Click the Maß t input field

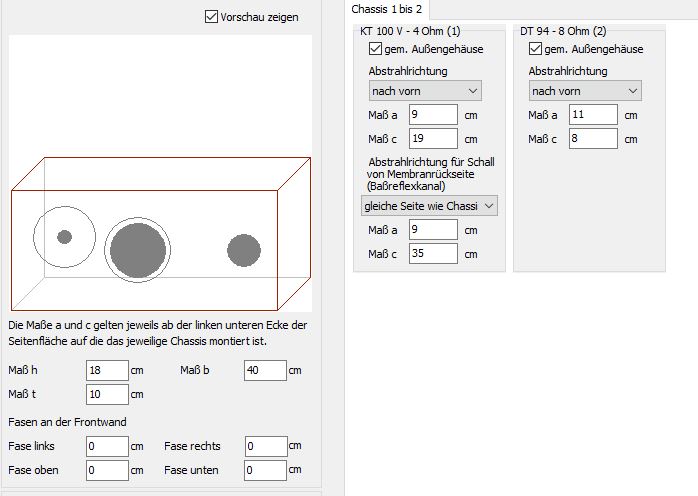(x=107, y=394)
